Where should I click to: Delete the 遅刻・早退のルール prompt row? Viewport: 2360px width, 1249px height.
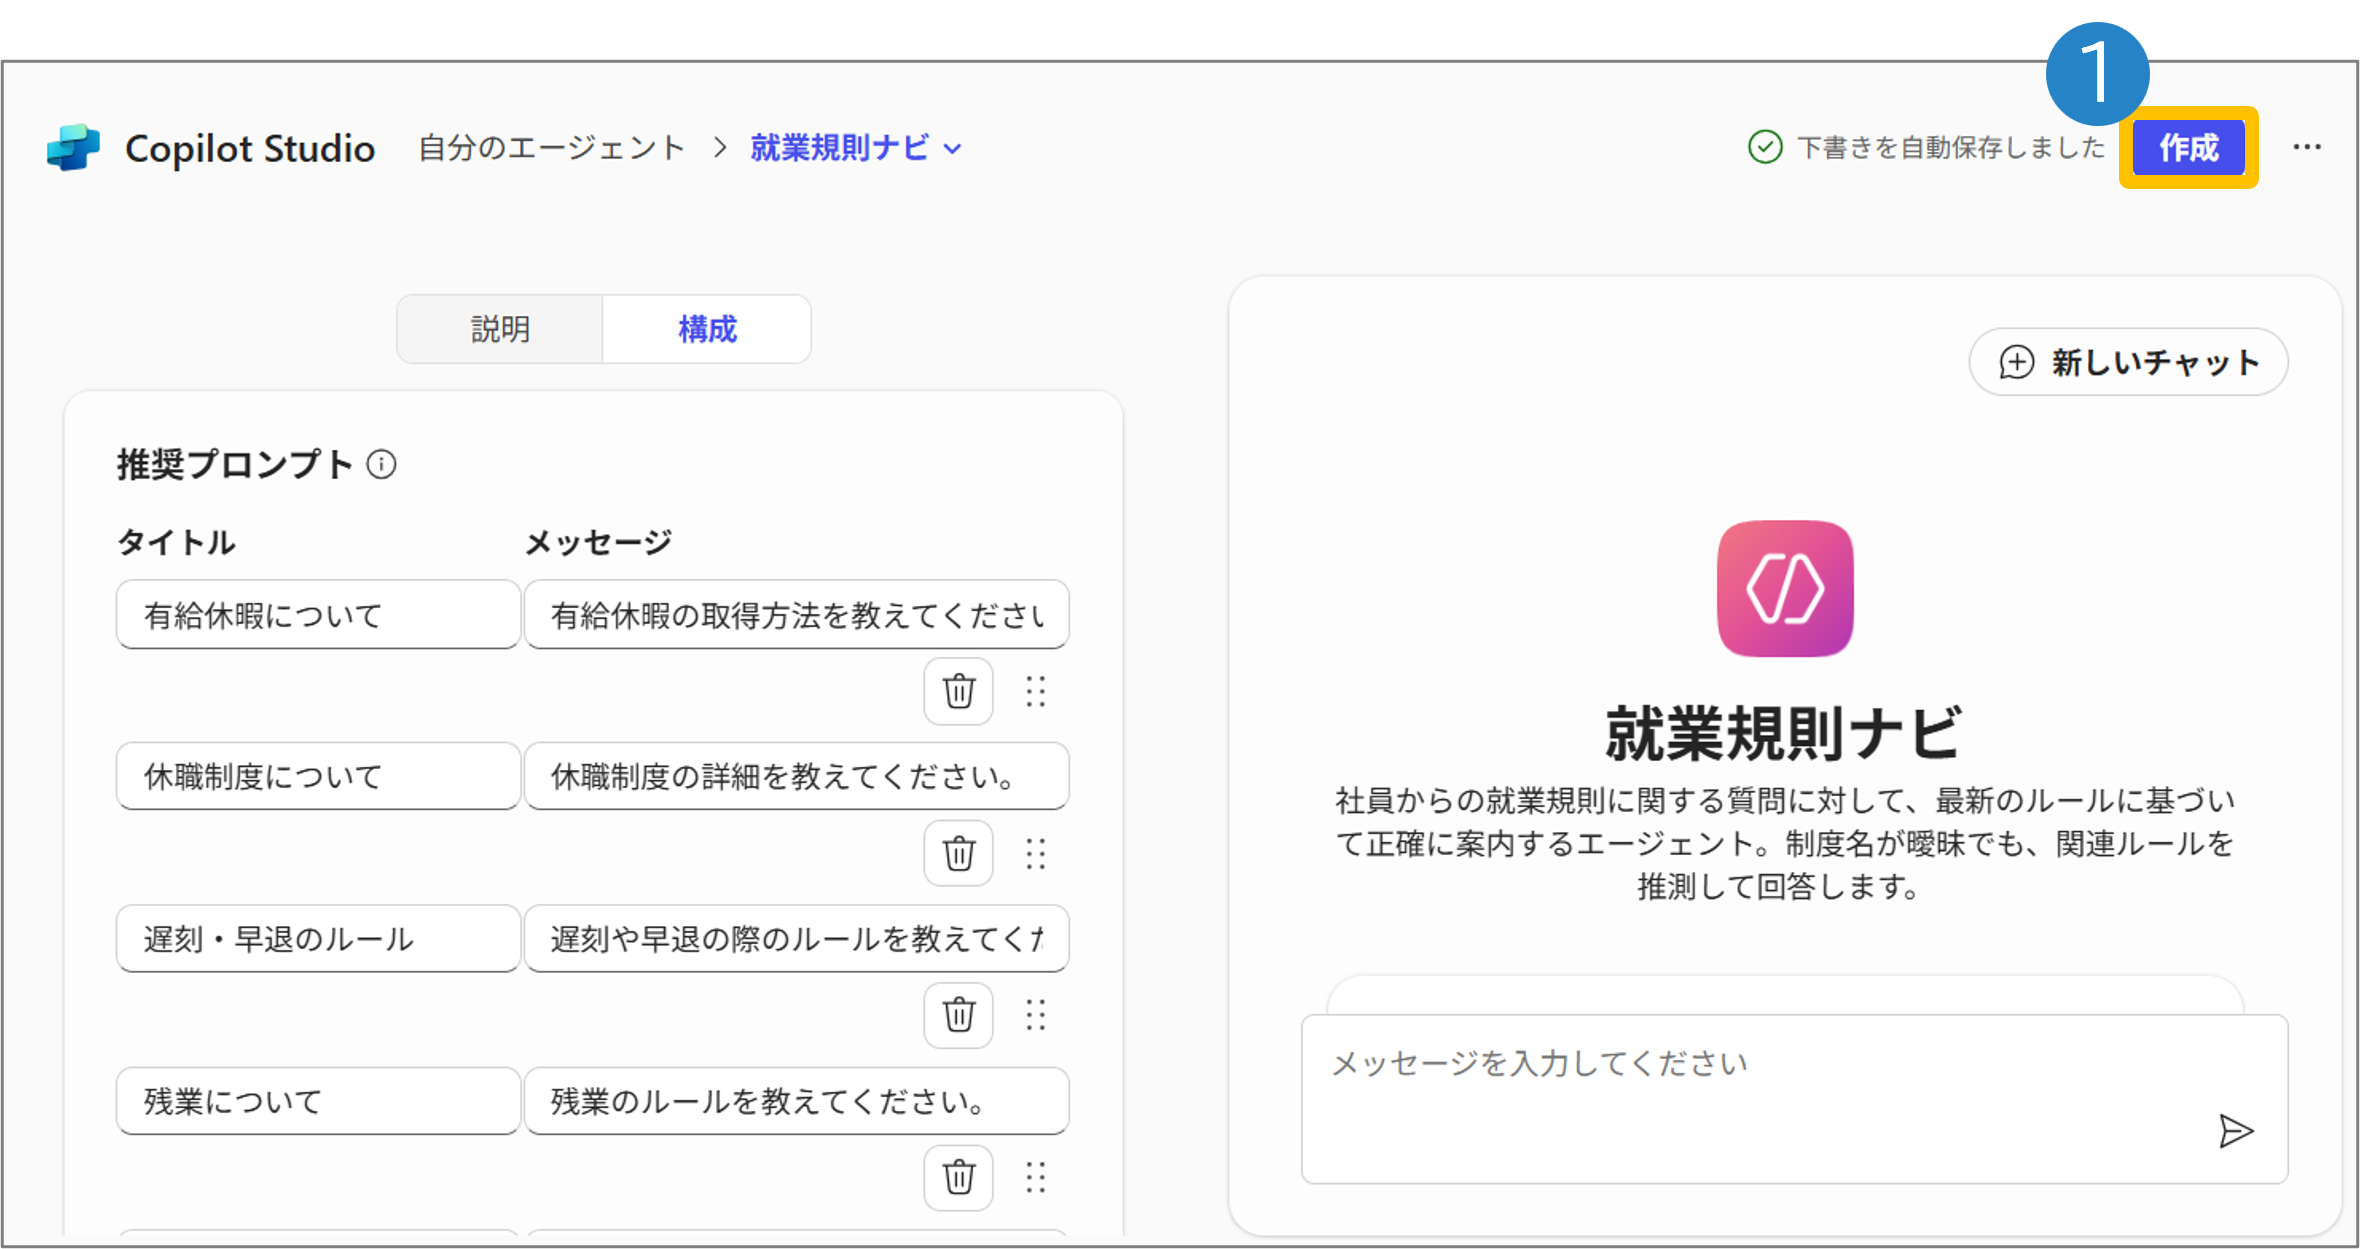[x=958, y=1015]
